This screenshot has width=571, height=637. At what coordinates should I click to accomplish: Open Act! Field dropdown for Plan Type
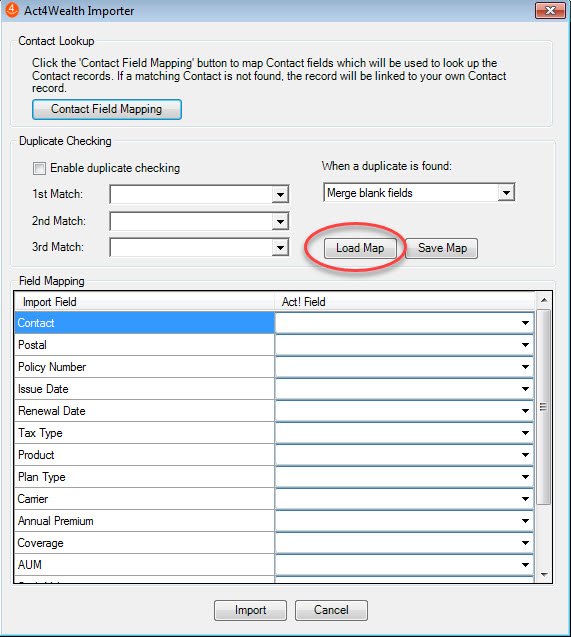pyautogui.click(x=525, y=477)
